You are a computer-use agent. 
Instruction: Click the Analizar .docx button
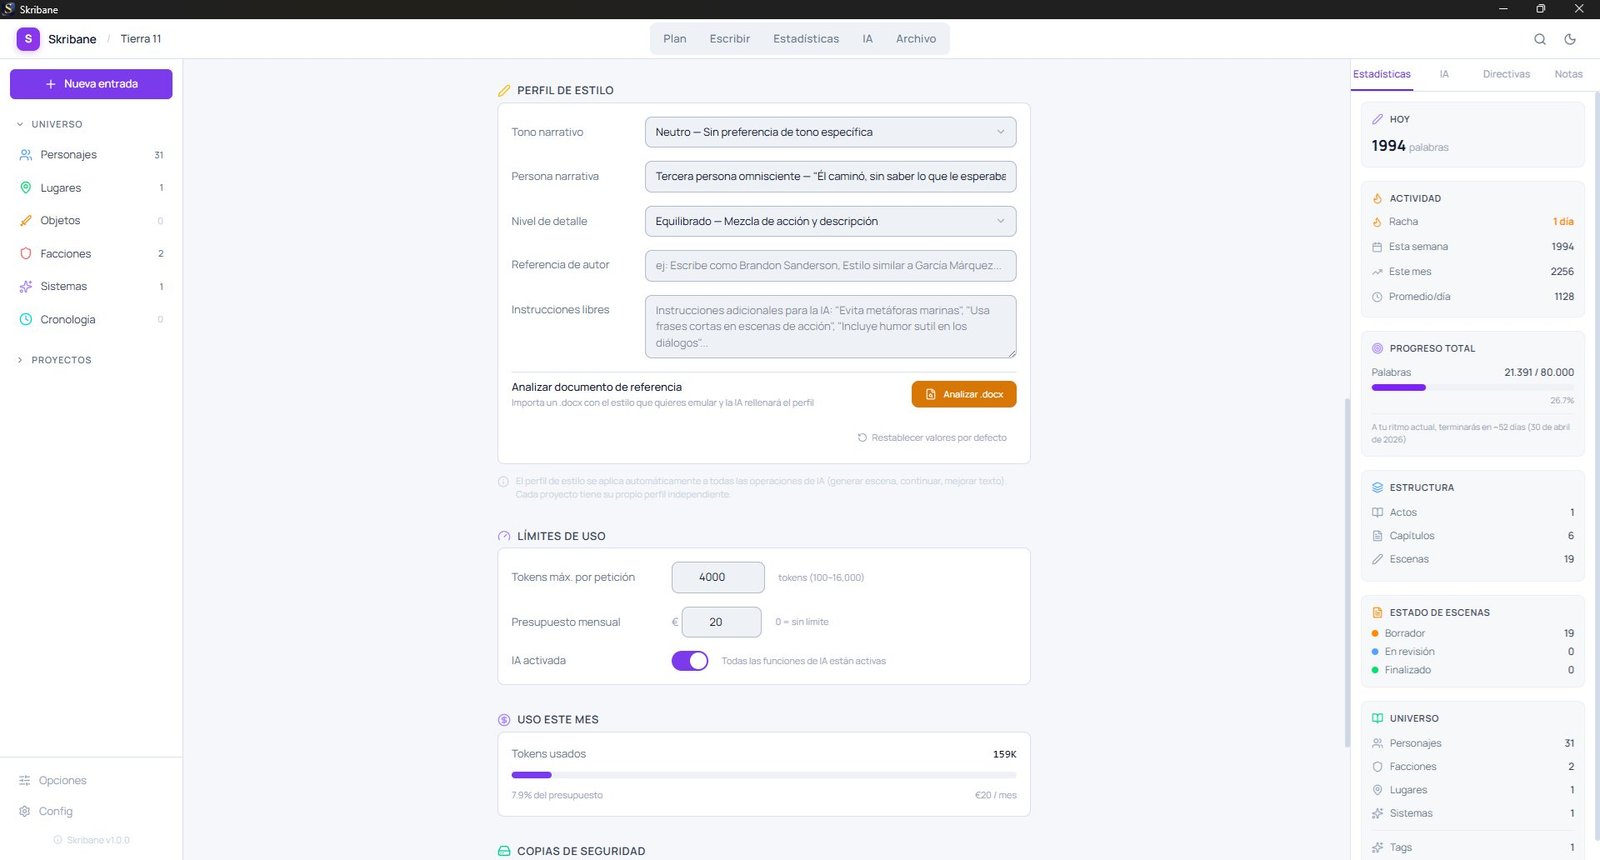coord(963,394)
